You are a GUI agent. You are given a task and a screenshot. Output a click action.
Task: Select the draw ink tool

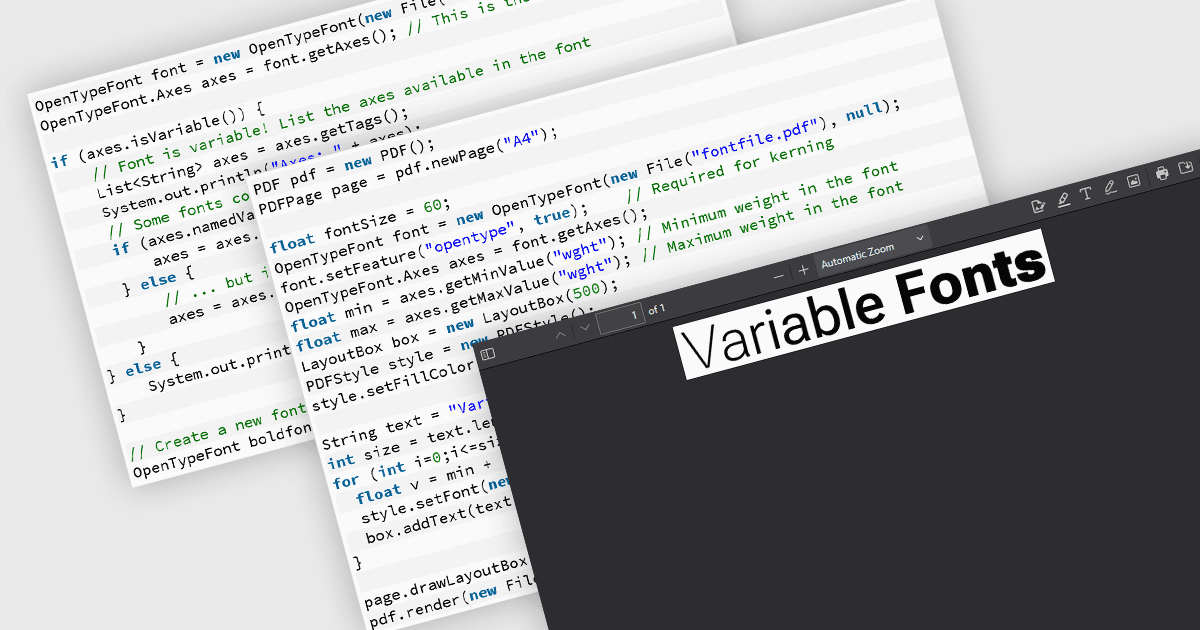[x=1110, y=187]
